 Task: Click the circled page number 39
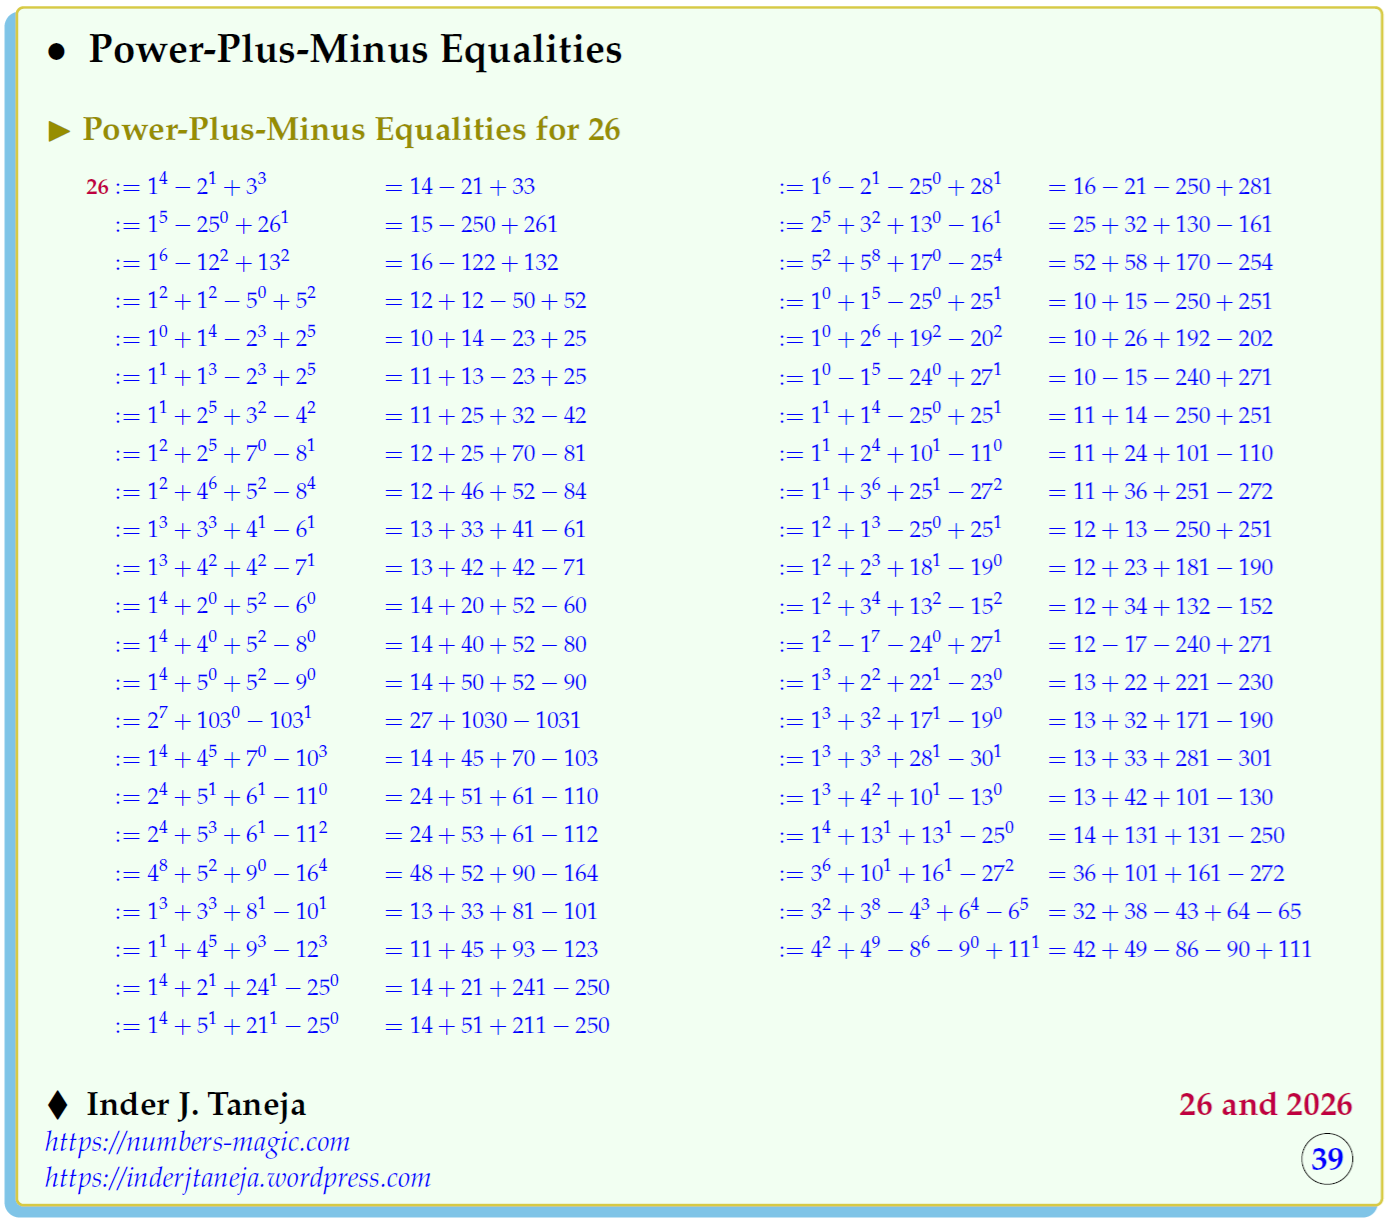click(1326, 1159)
